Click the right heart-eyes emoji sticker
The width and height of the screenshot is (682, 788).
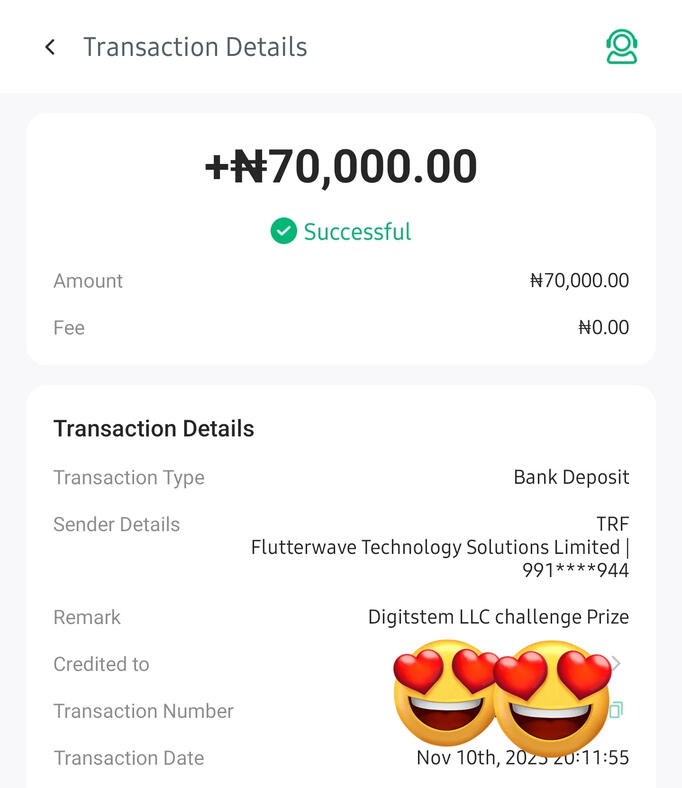(x=552, y=697)
